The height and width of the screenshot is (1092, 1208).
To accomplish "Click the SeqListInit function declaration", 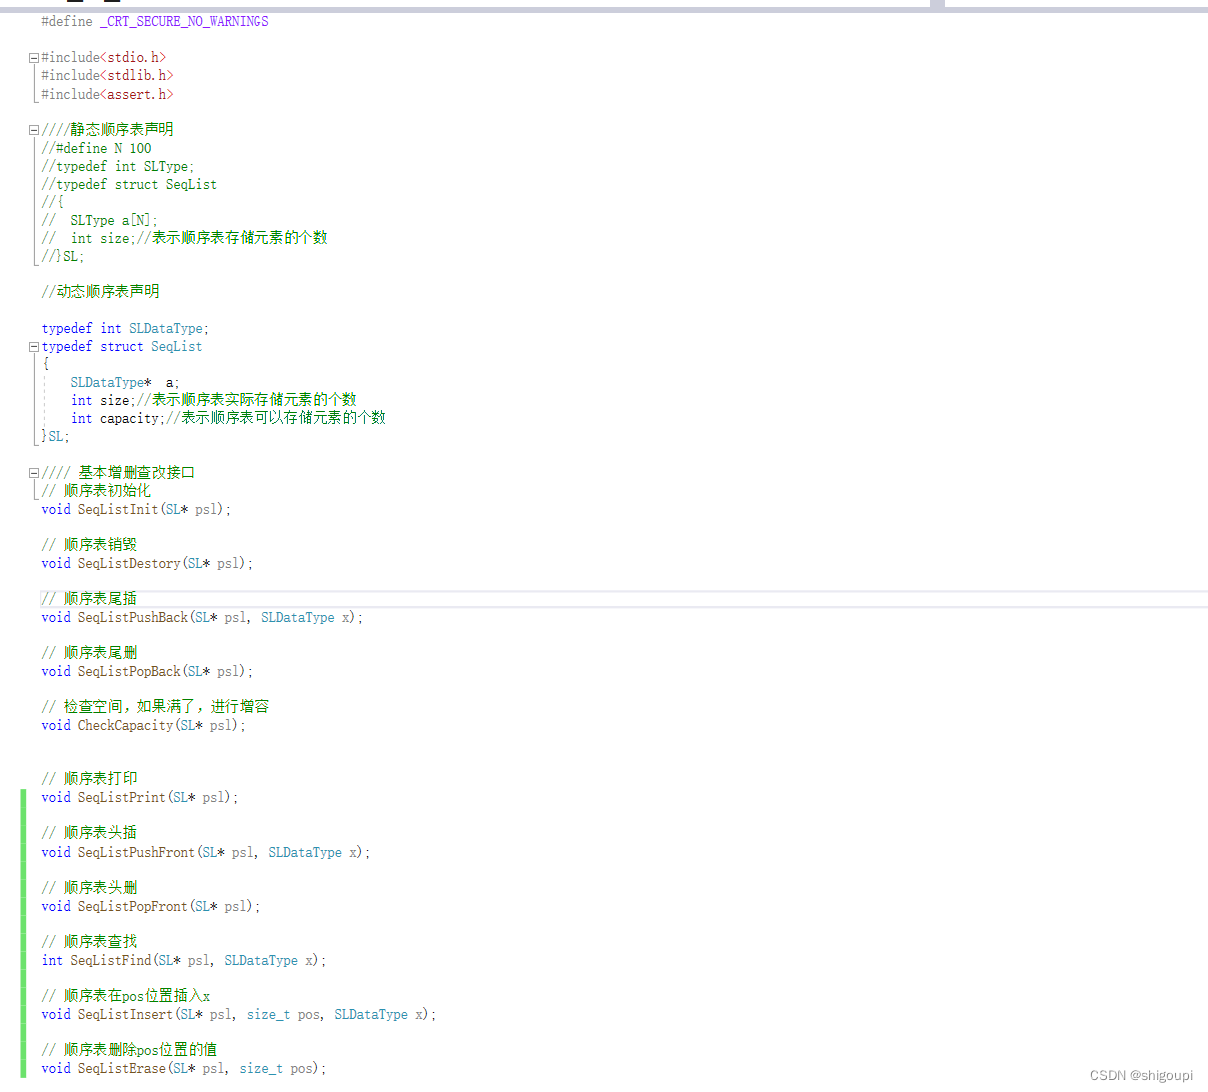I will point(136,510).
